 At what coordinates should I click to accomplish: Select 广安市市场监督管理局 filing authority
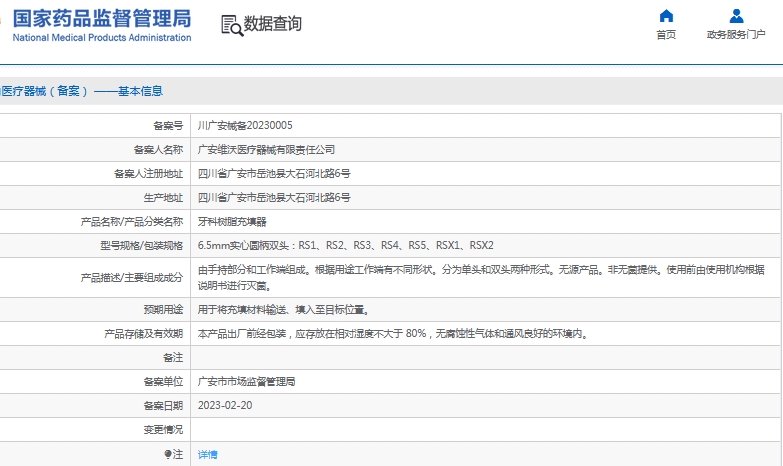(246, 382)
